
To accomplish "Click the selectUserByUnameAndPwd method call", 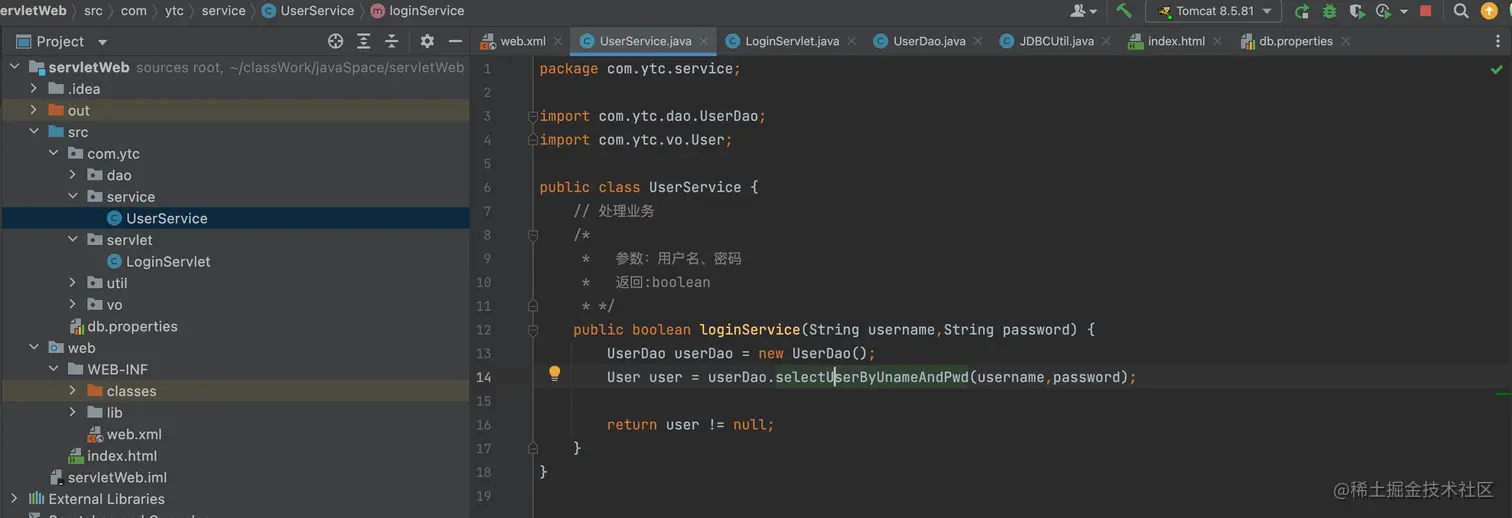I will tap(872, 377).
